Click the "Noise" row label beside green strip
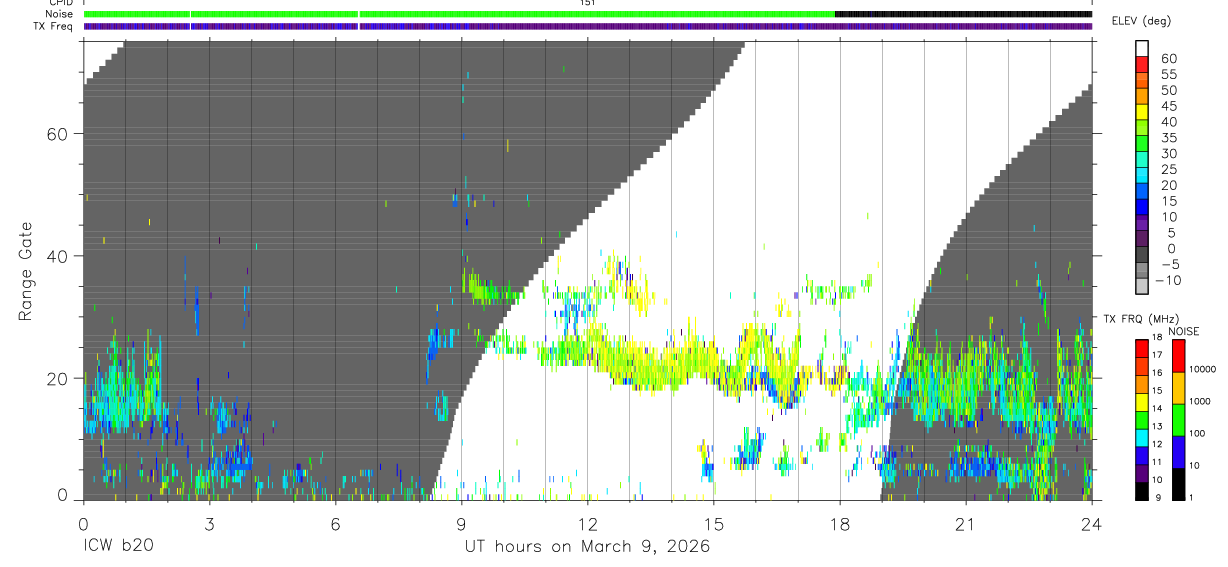1228x567 pixels. click(60, 14)
